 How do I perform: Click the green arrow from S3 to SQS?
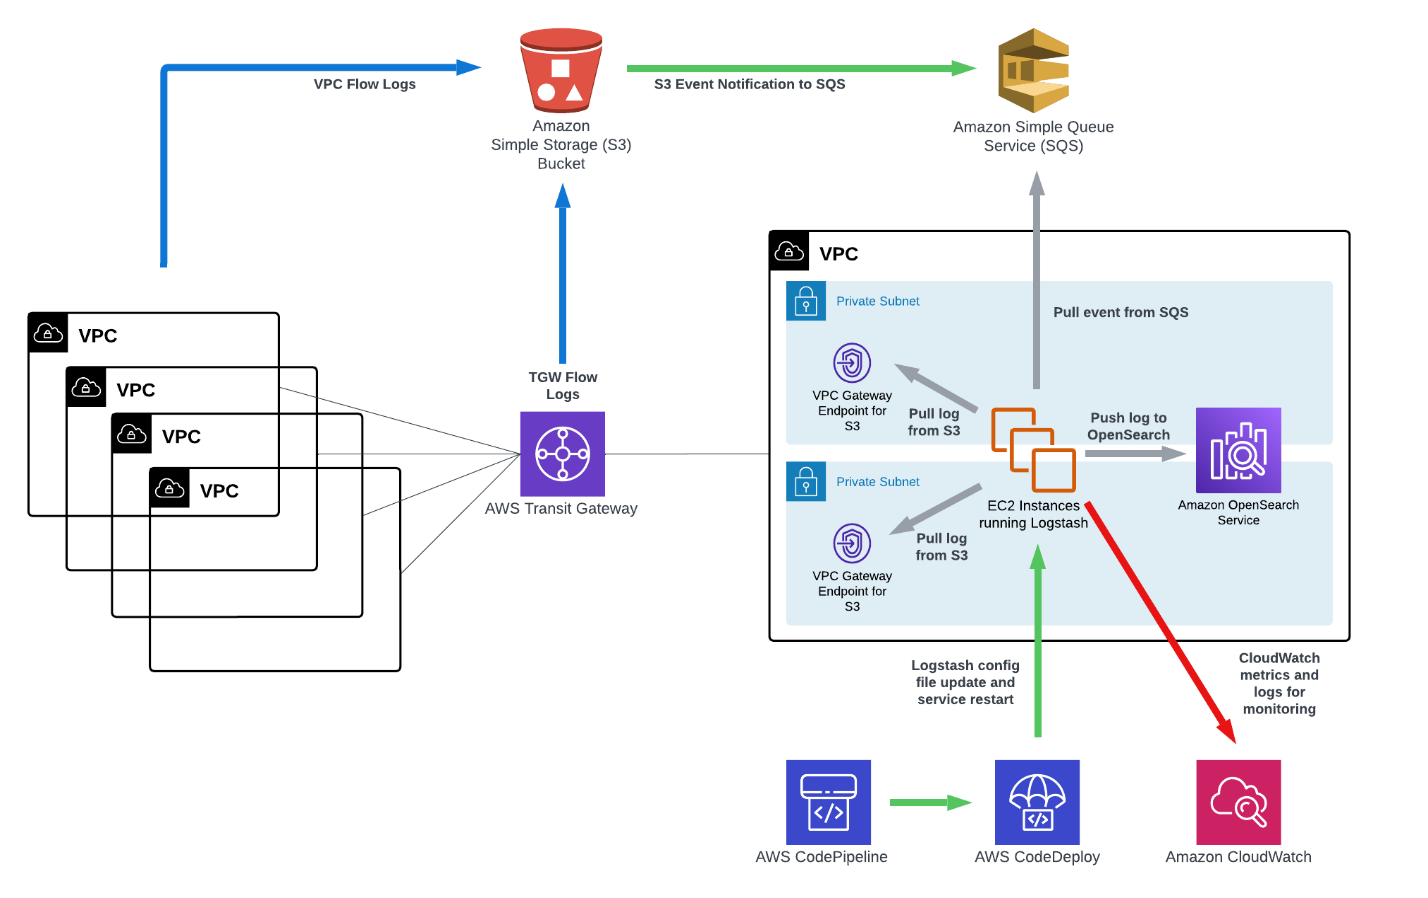(x=802, y=68)
